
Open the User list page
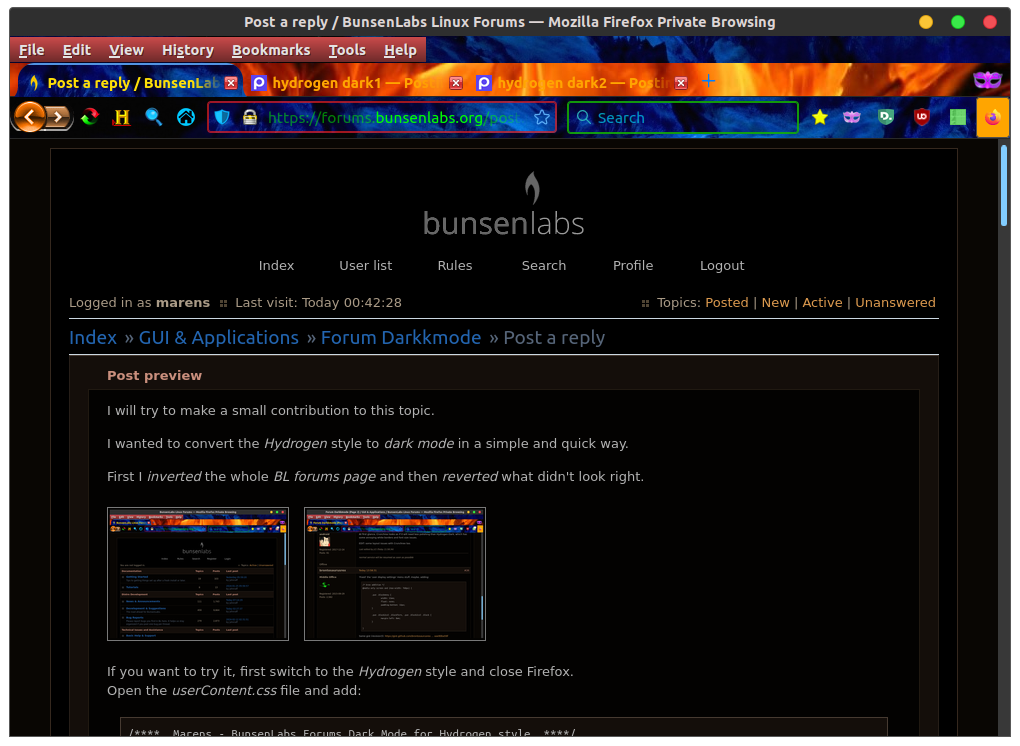pyautogui.click(x=366, y=265)
